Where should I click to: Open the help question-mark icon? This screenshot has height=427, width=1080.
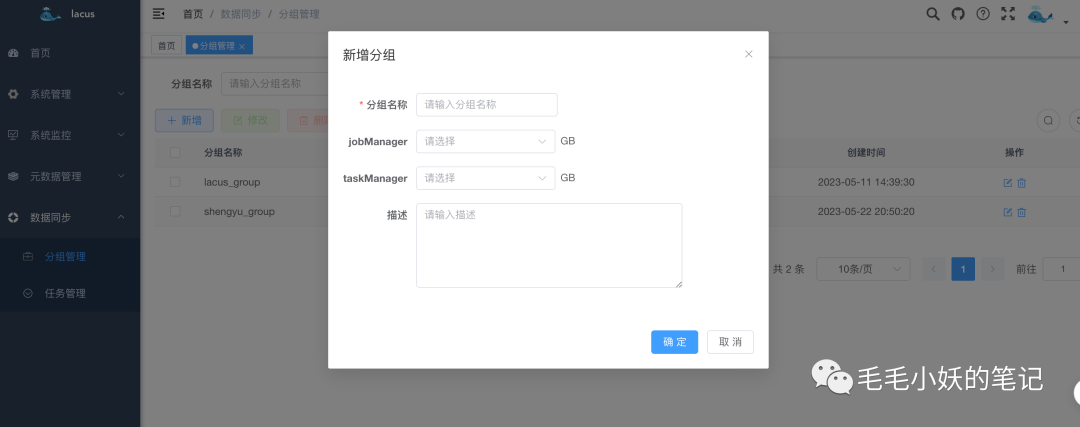point(984,14)
